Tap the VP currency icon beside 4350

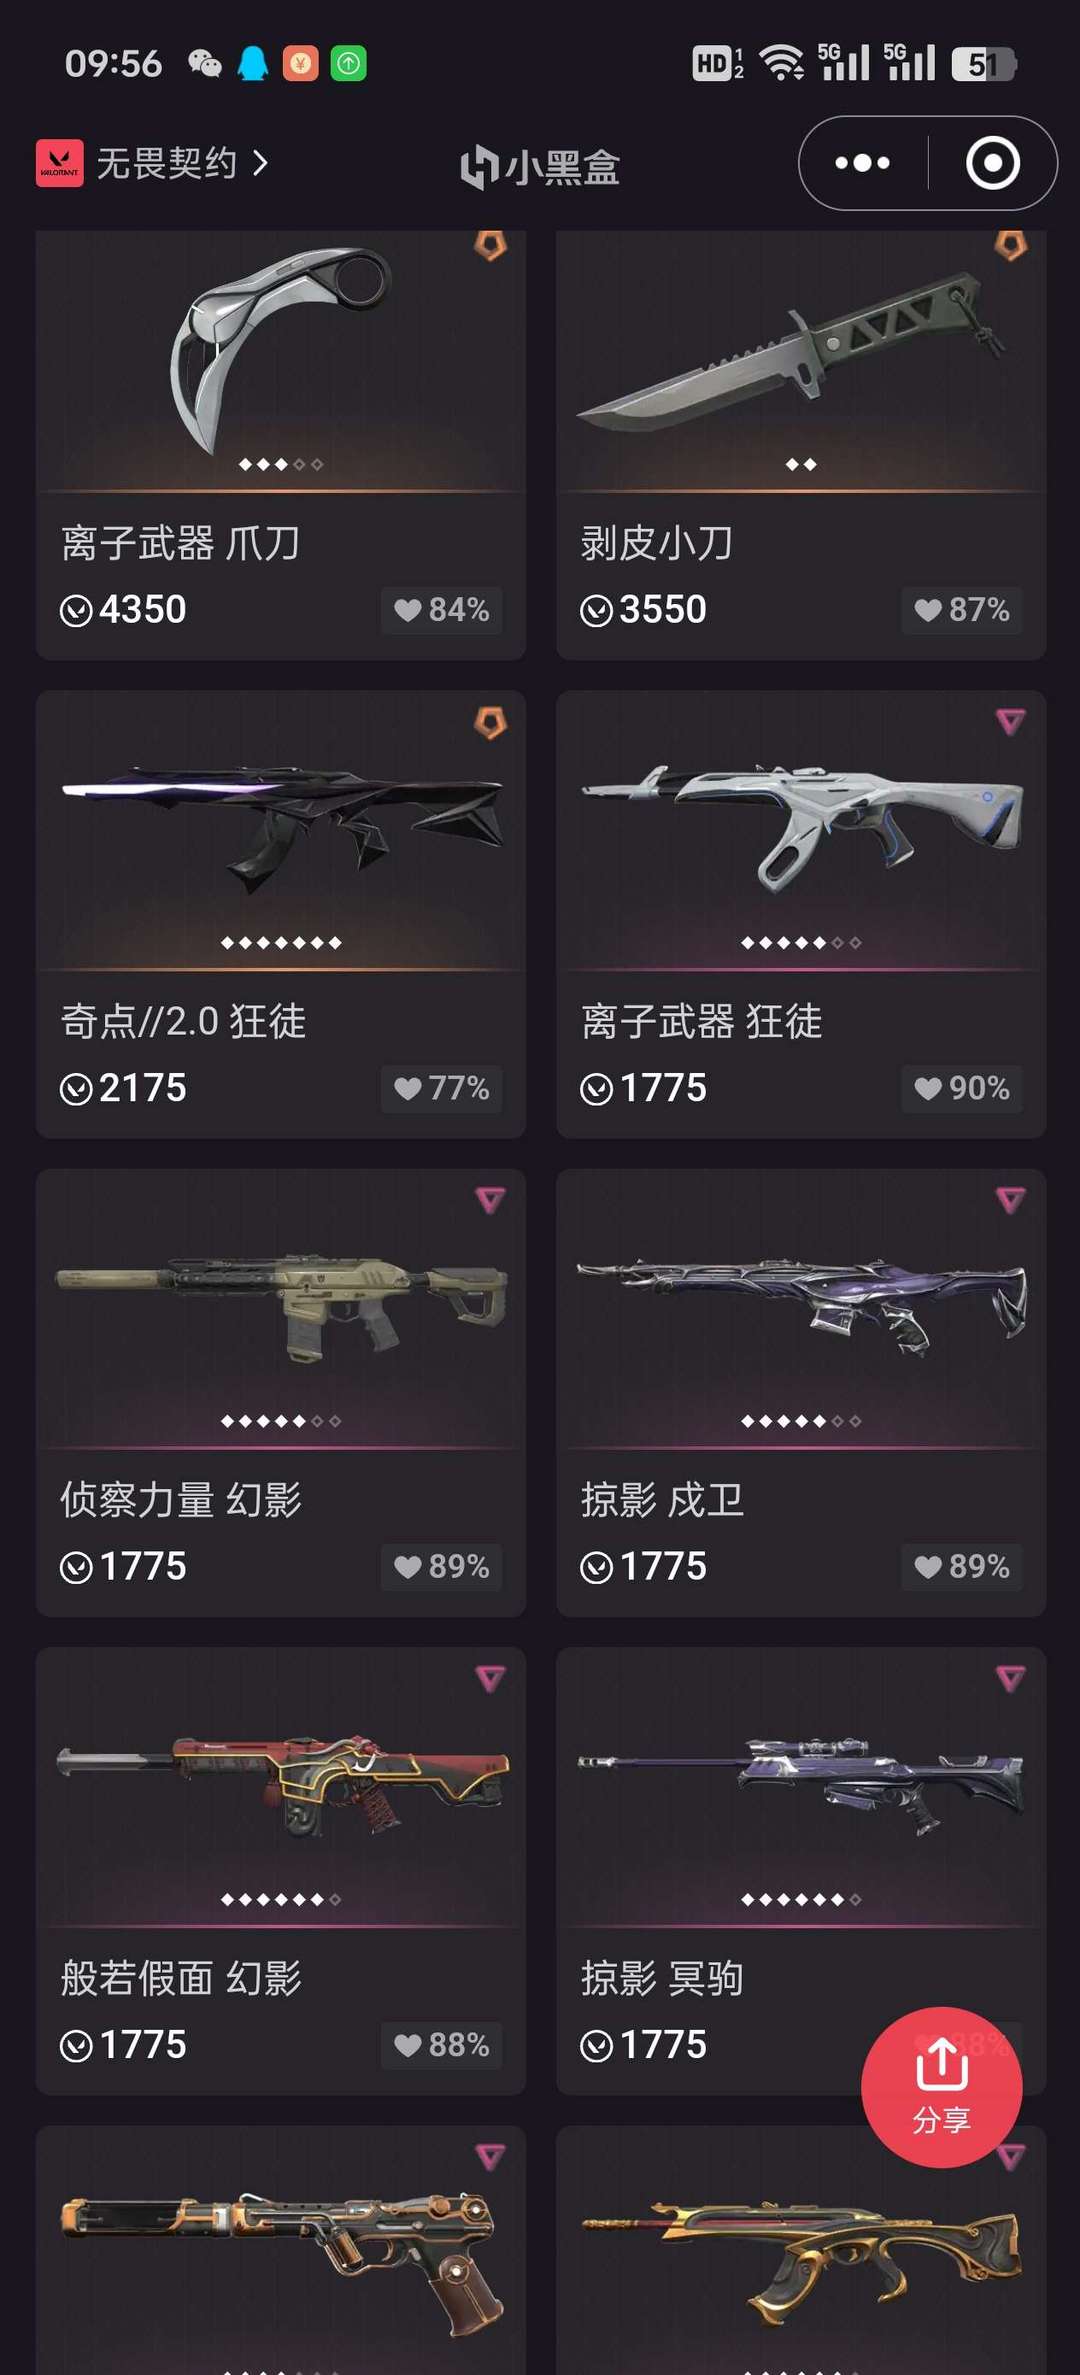[76, 610]
